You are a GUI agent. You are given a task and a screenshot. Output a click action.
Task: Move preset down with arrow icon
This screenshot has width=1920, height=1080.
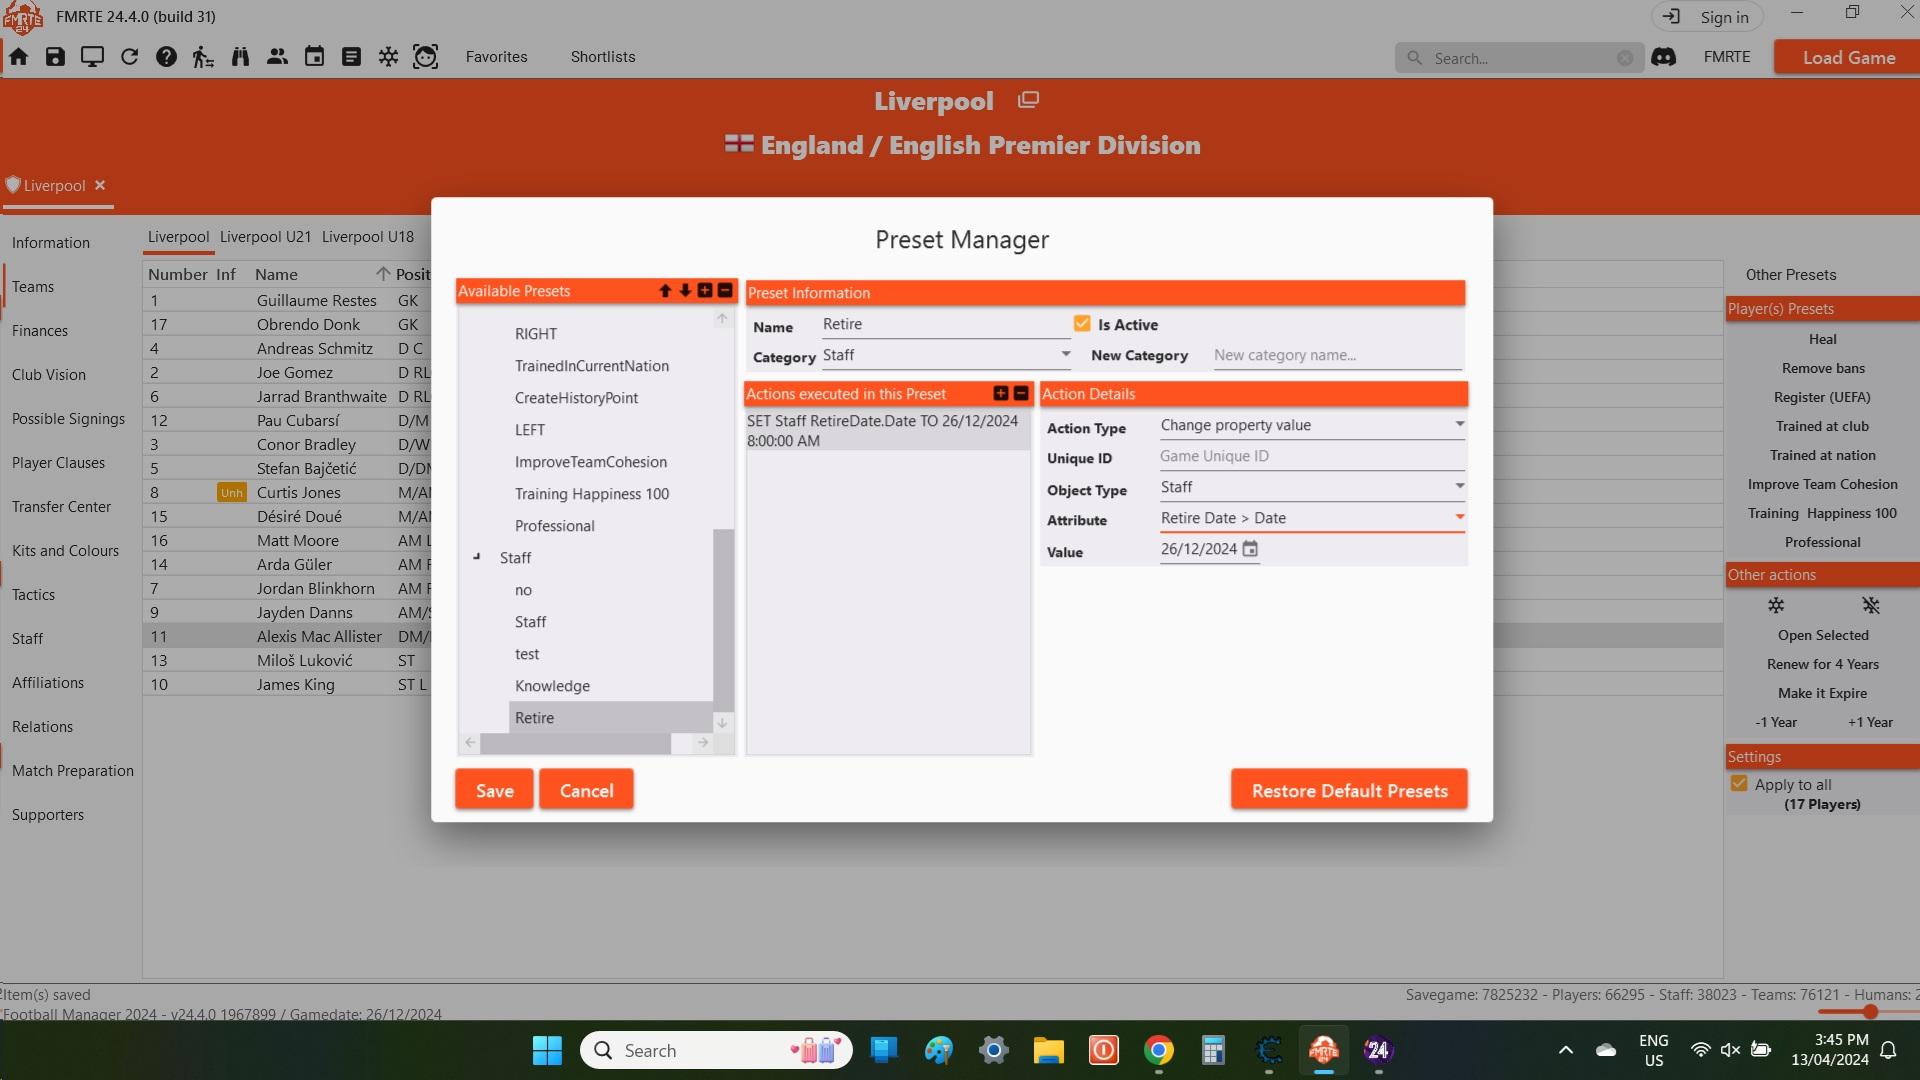click(685, 290)
